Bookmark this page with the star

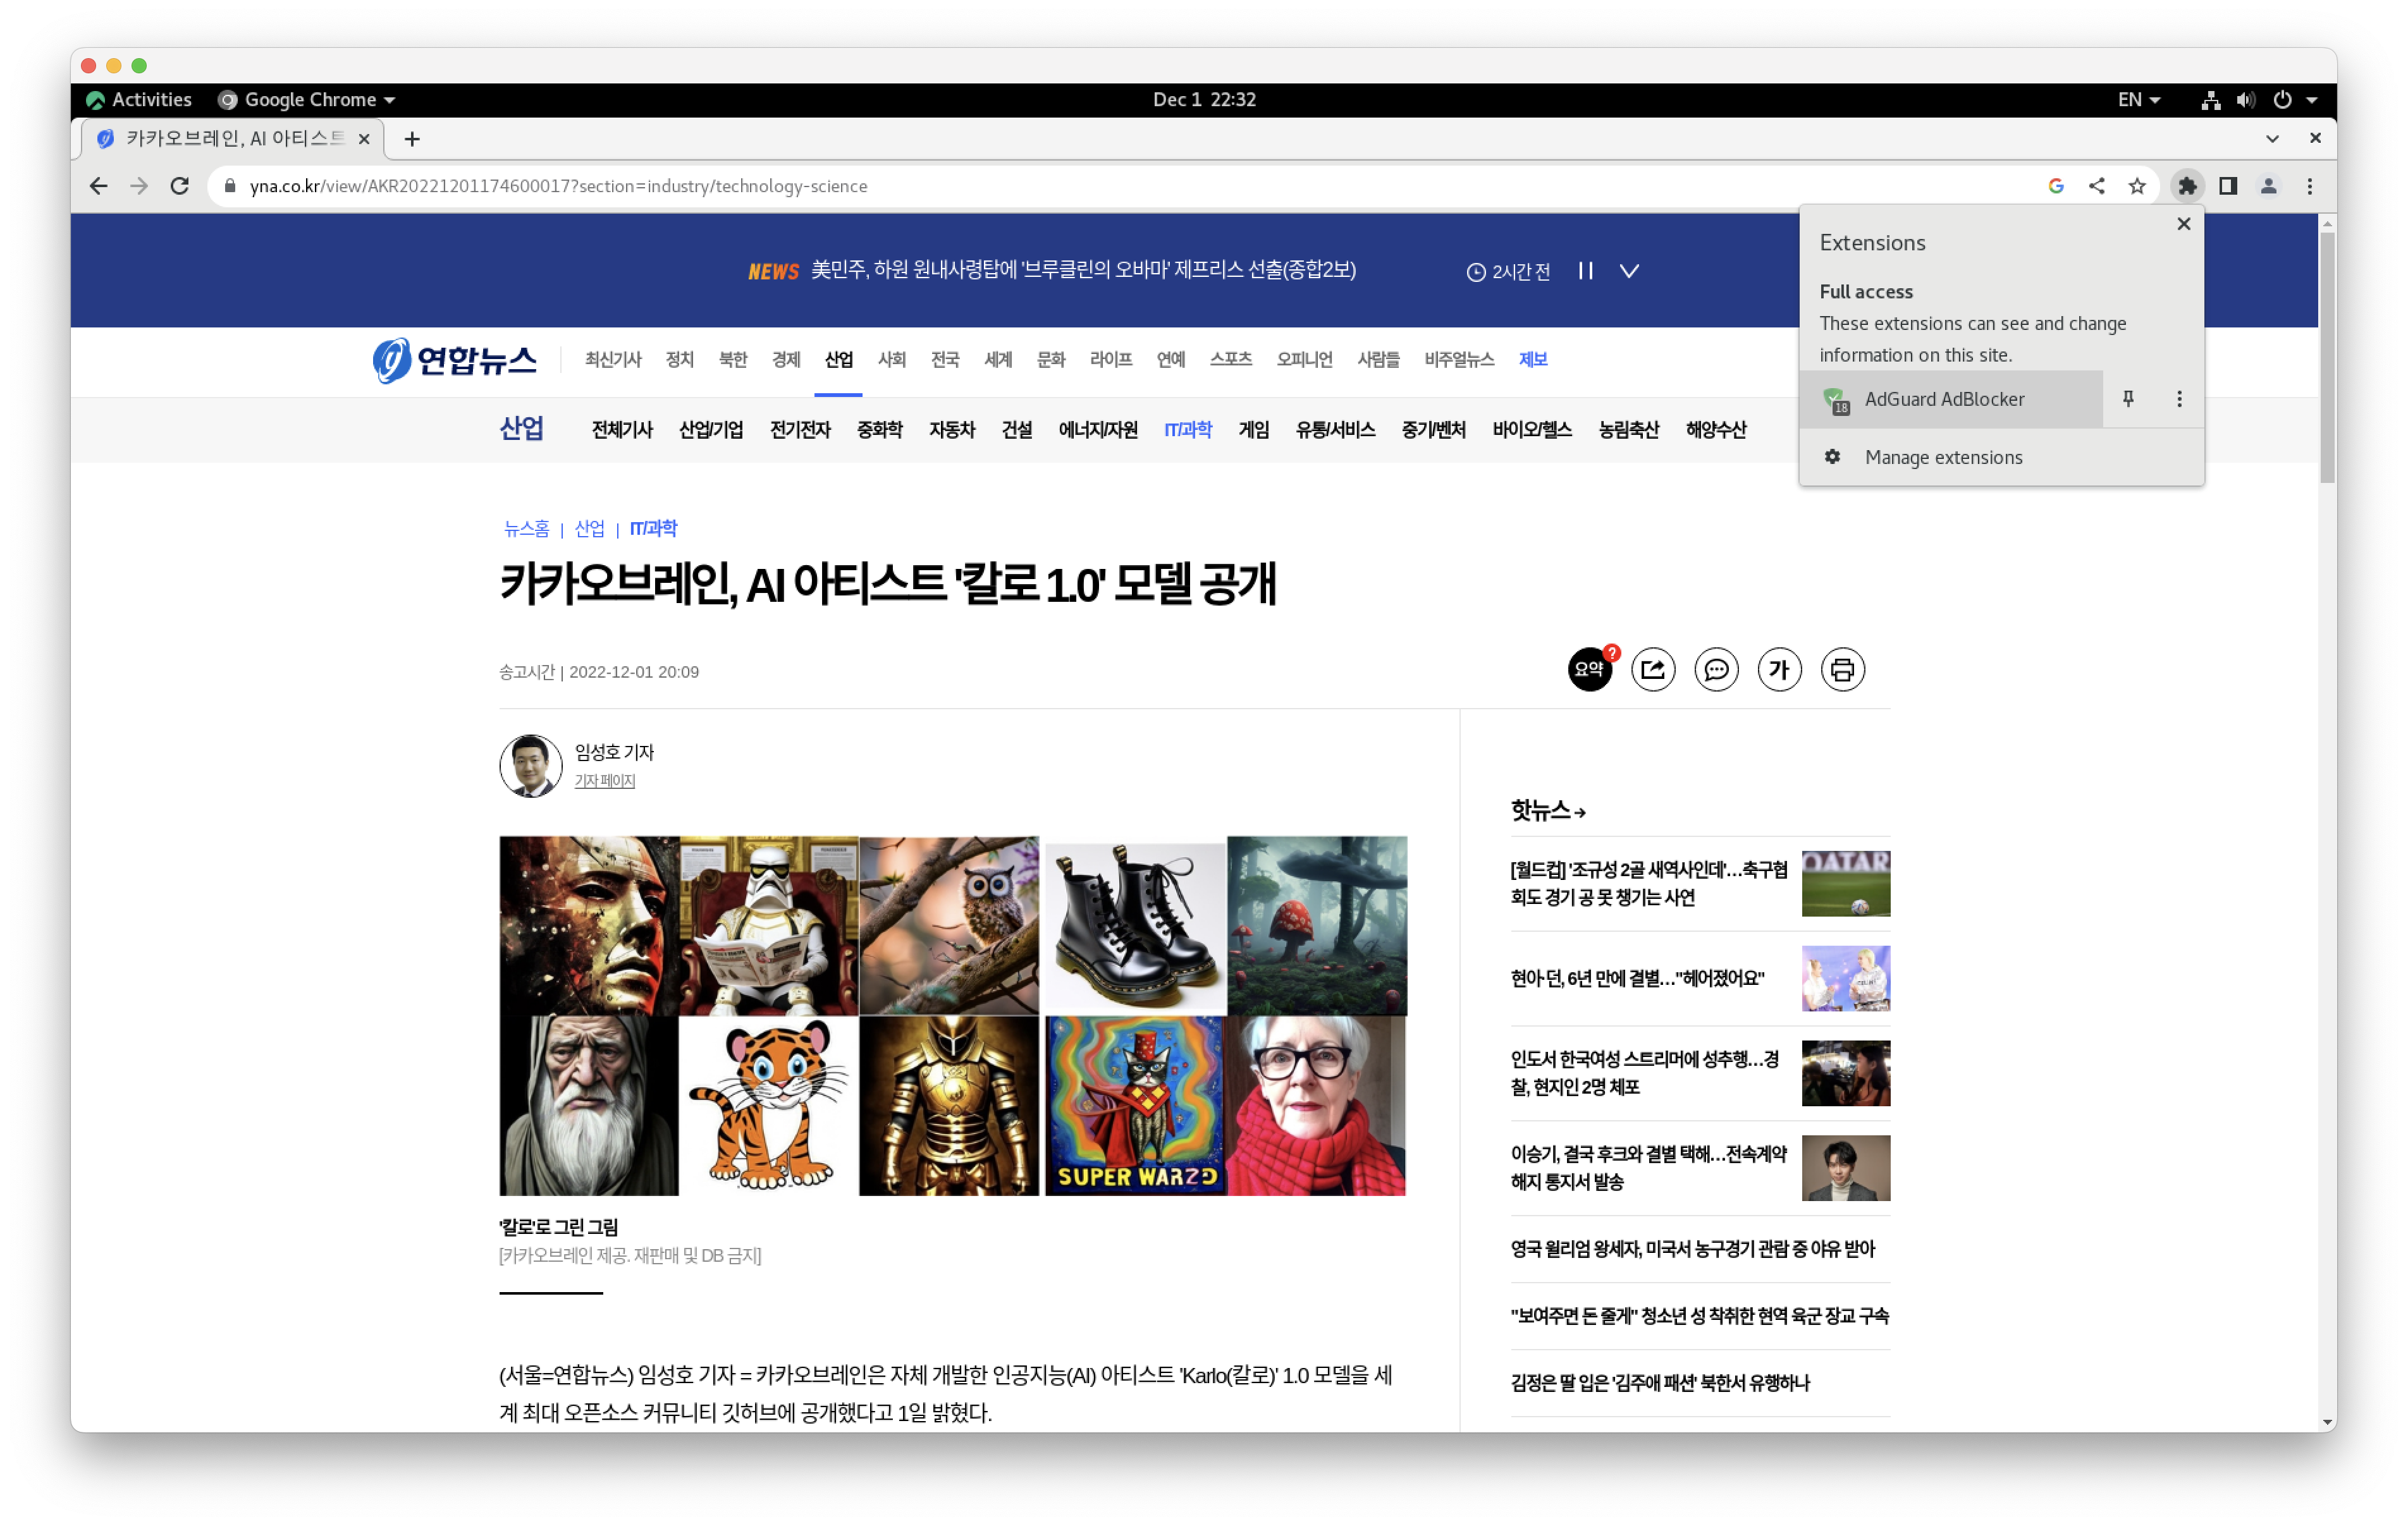(x=2137, y=186)
